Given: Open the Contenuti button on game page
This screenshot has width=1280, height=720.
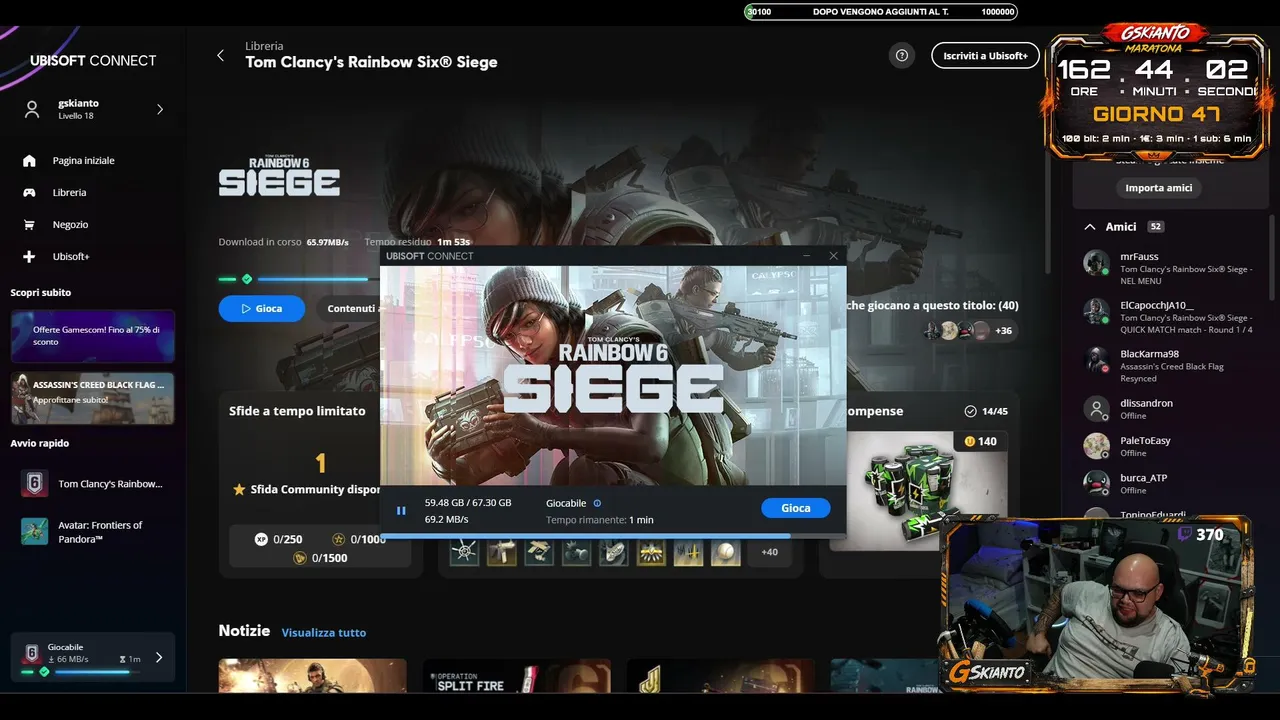Looking at the screenshot, I should (350, 308).
